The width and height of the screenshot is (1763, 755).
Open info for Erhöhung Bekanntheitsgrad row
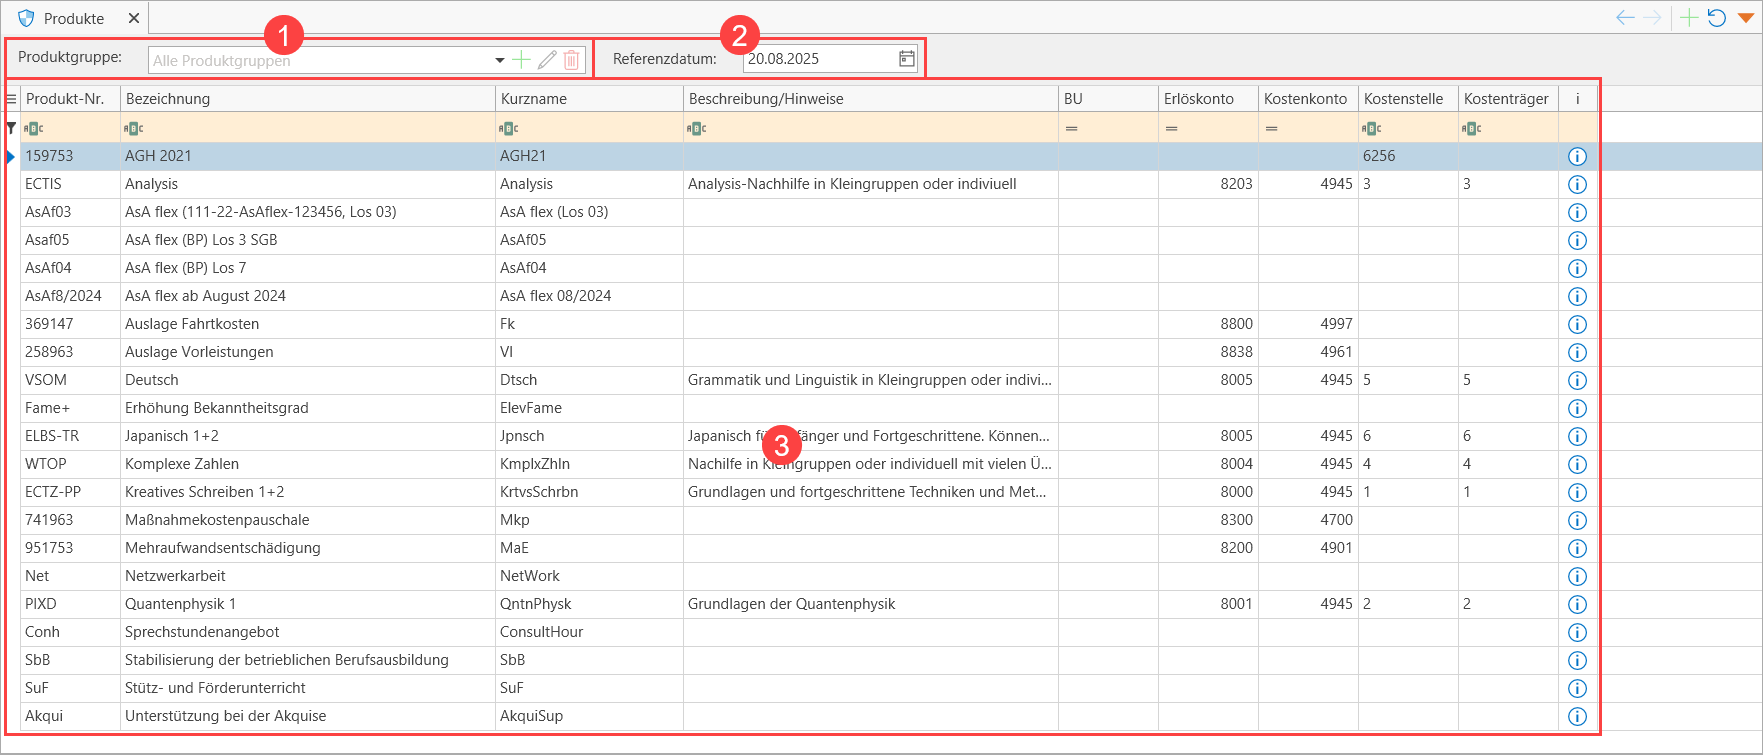tap(1578, 408)
